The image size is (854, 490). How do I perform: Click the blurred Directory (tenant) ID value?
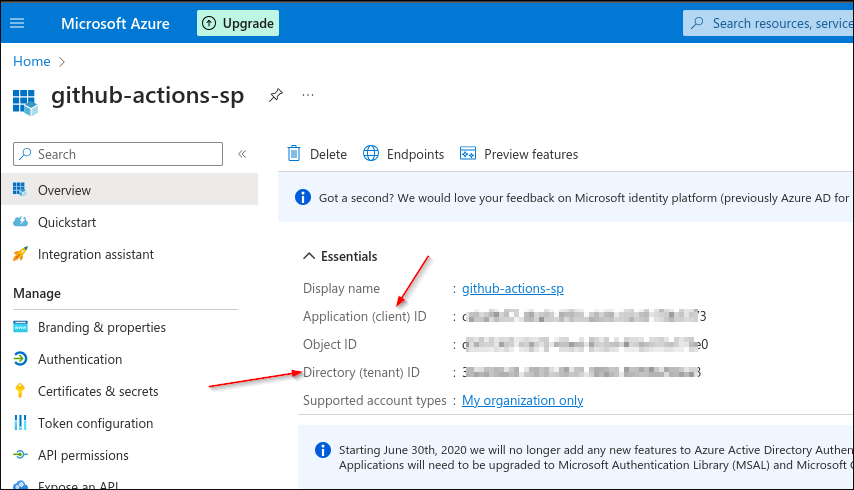point(582,372)
